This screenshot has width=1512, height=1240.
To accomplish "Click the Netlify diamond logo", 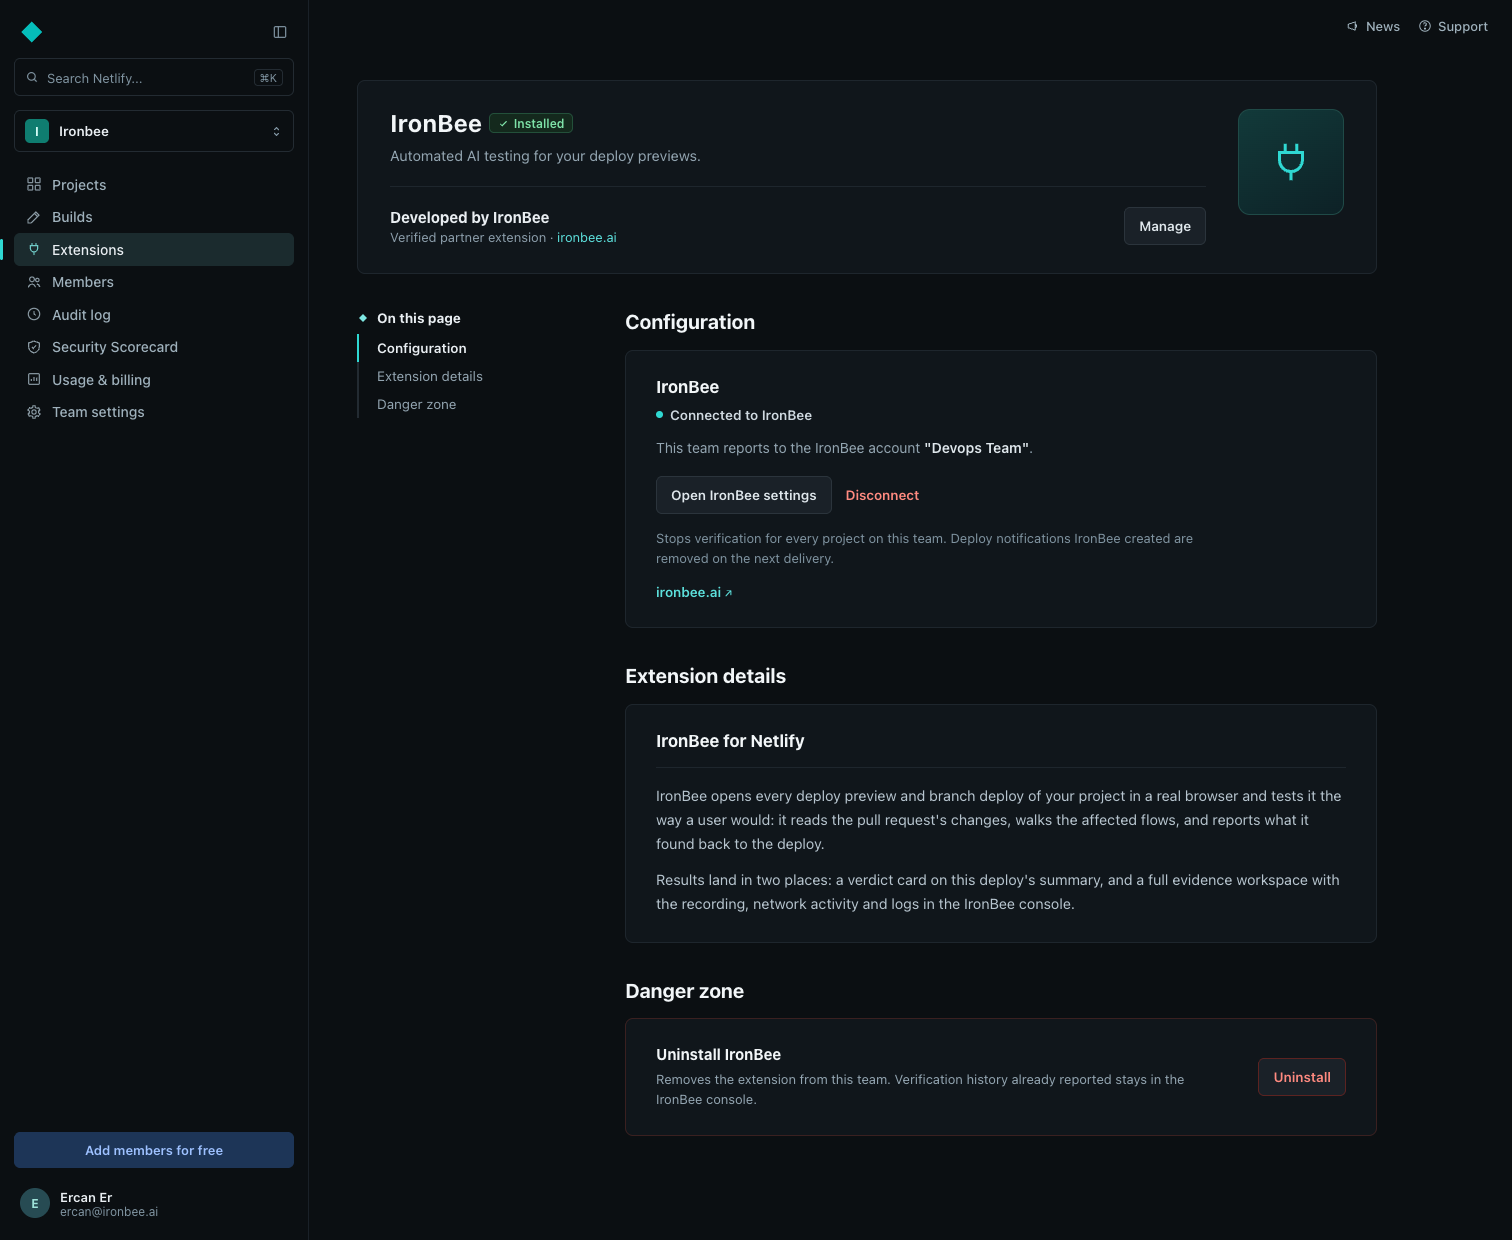I will coord(32,32).
